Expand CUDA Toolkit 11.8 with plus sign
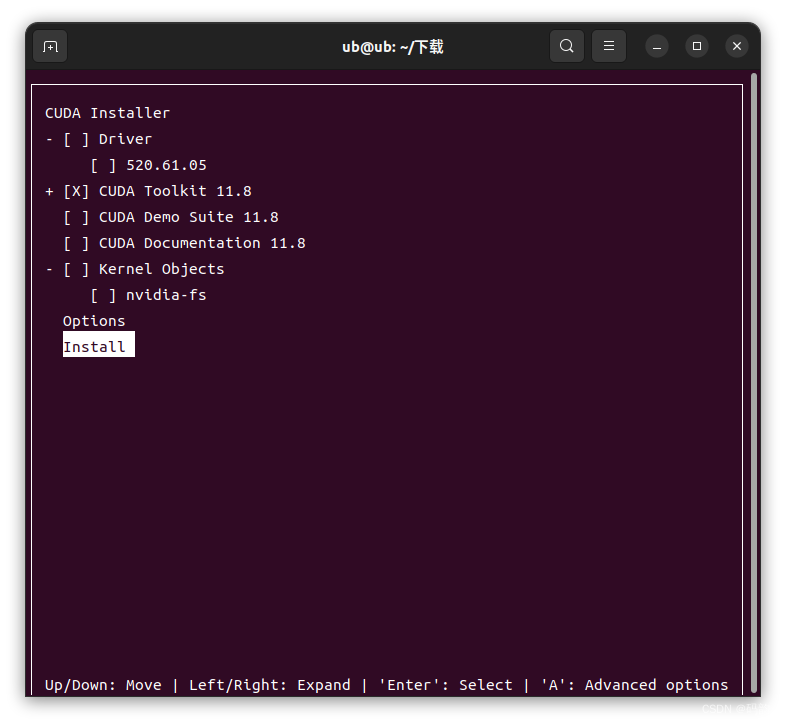Viewport: 786px width, 725px height. click(49, 191)
